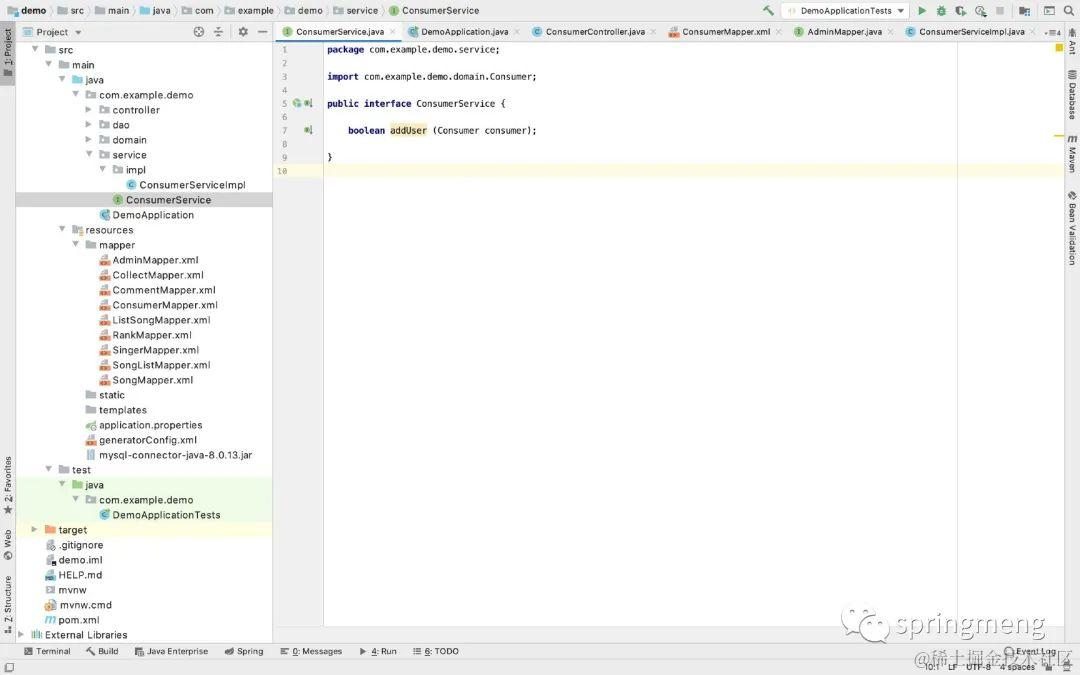
Task: Run DemoApplicationTests with the green play icon
Action: tap(922, 10)
